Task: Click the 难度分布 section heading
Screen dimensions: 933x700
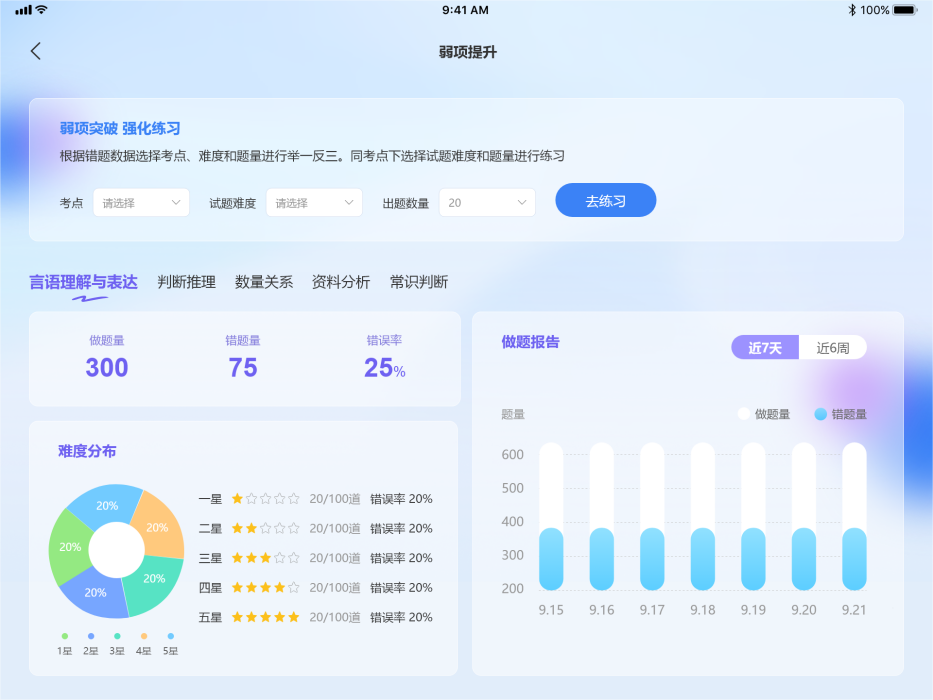Action: tap(87, 451)
